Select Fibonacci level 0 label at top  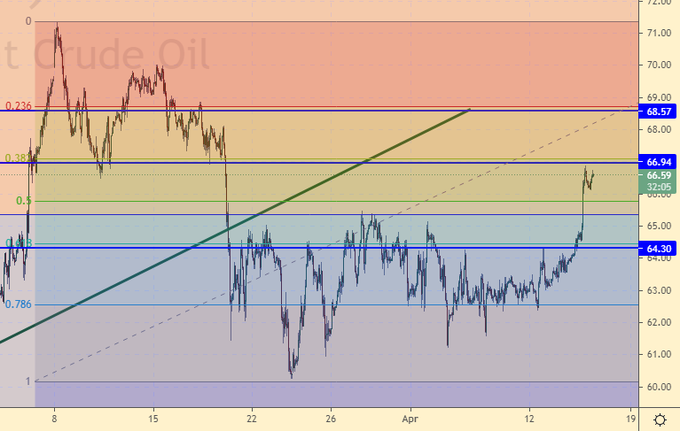coord(28,21)
